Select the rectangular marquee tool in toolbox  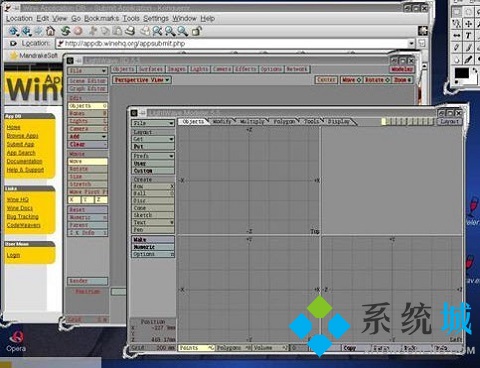click(457, 12)
